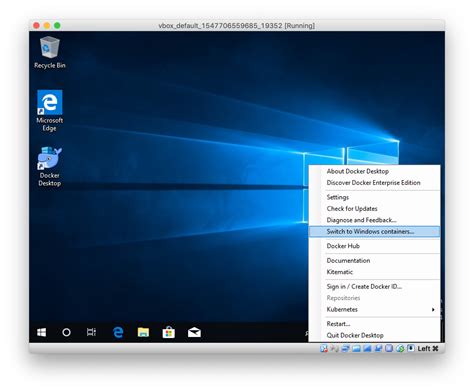Select Discover Docker Enterprise Edition
474x392 pixels.
click(x=374, y=183)
